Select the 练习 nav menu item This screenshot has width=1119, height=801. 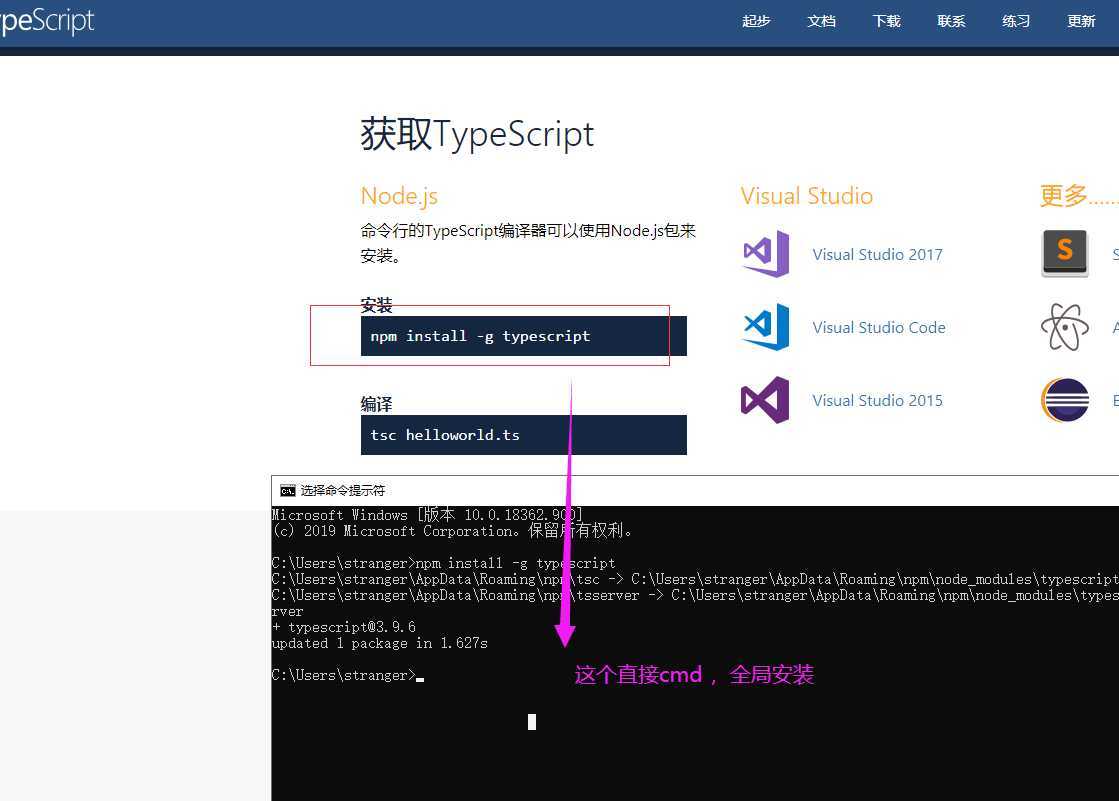tap(1016, 21)
